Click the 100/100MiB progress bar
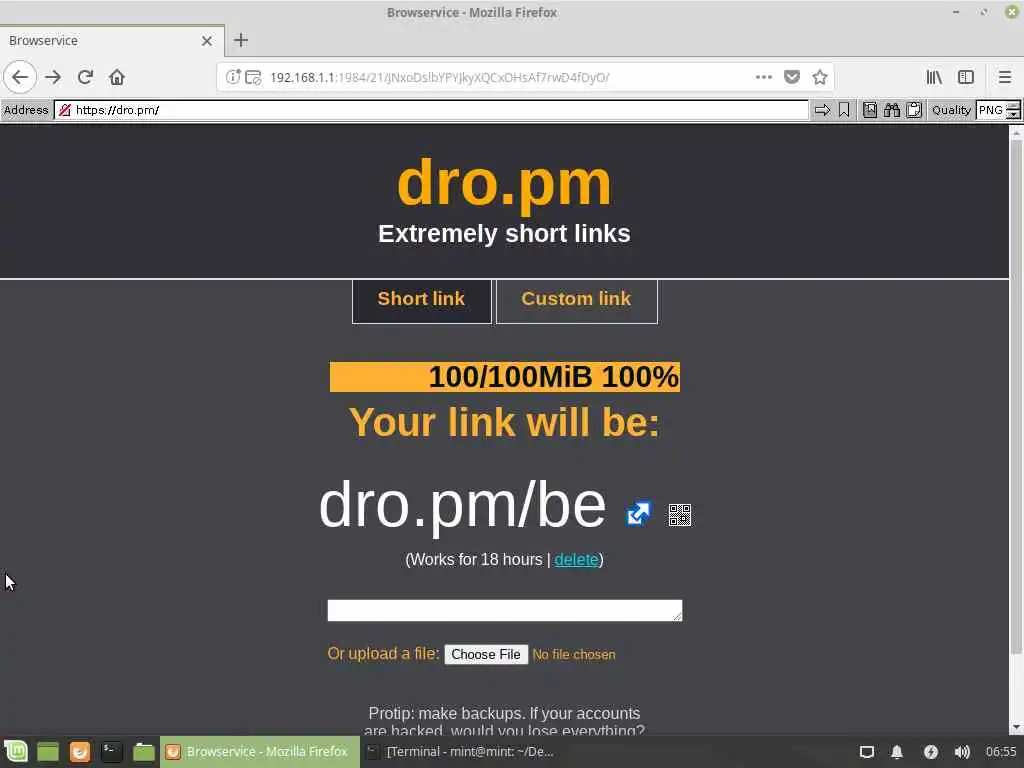The image size is (1024, 768). coord(505,377)
